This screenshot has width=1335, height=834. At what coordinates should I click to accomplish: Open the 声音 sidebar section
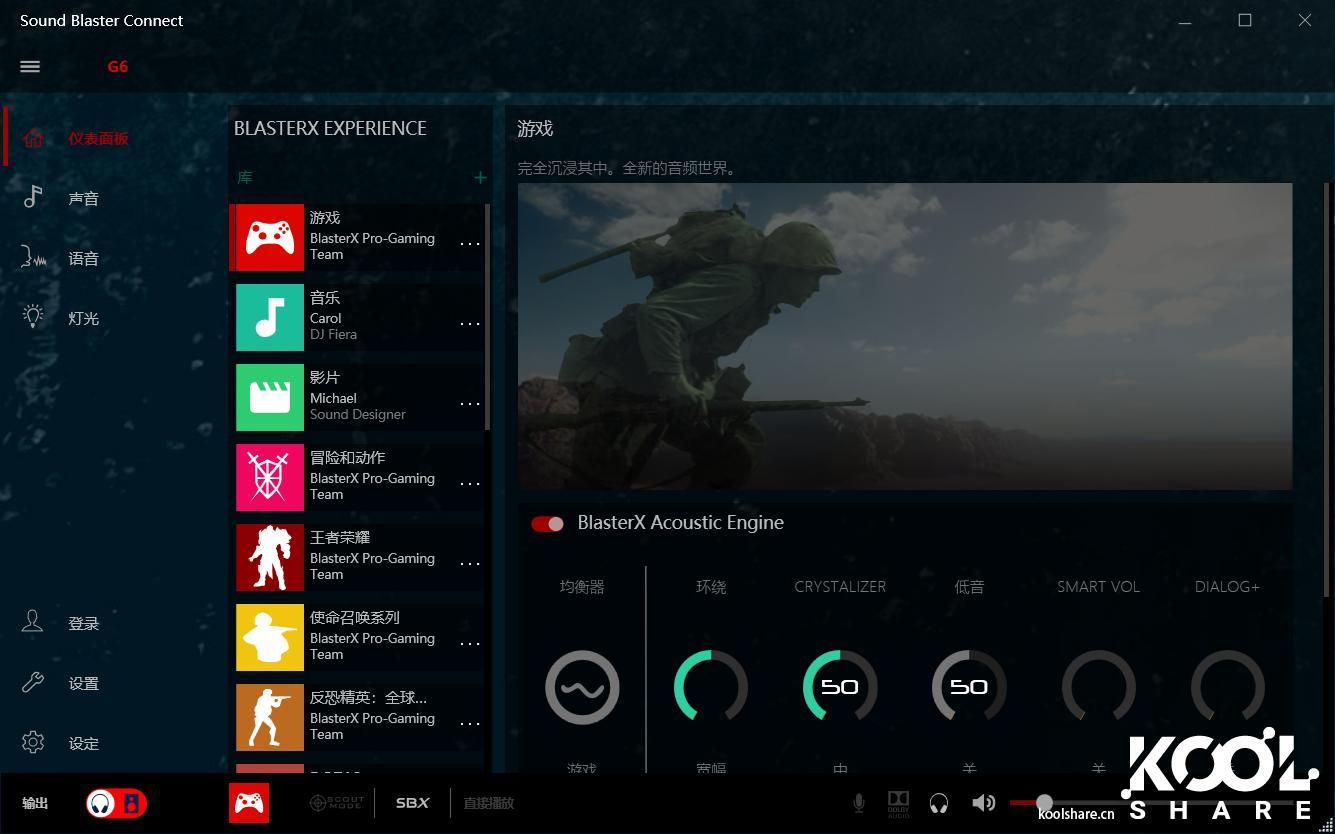(83, 199)
